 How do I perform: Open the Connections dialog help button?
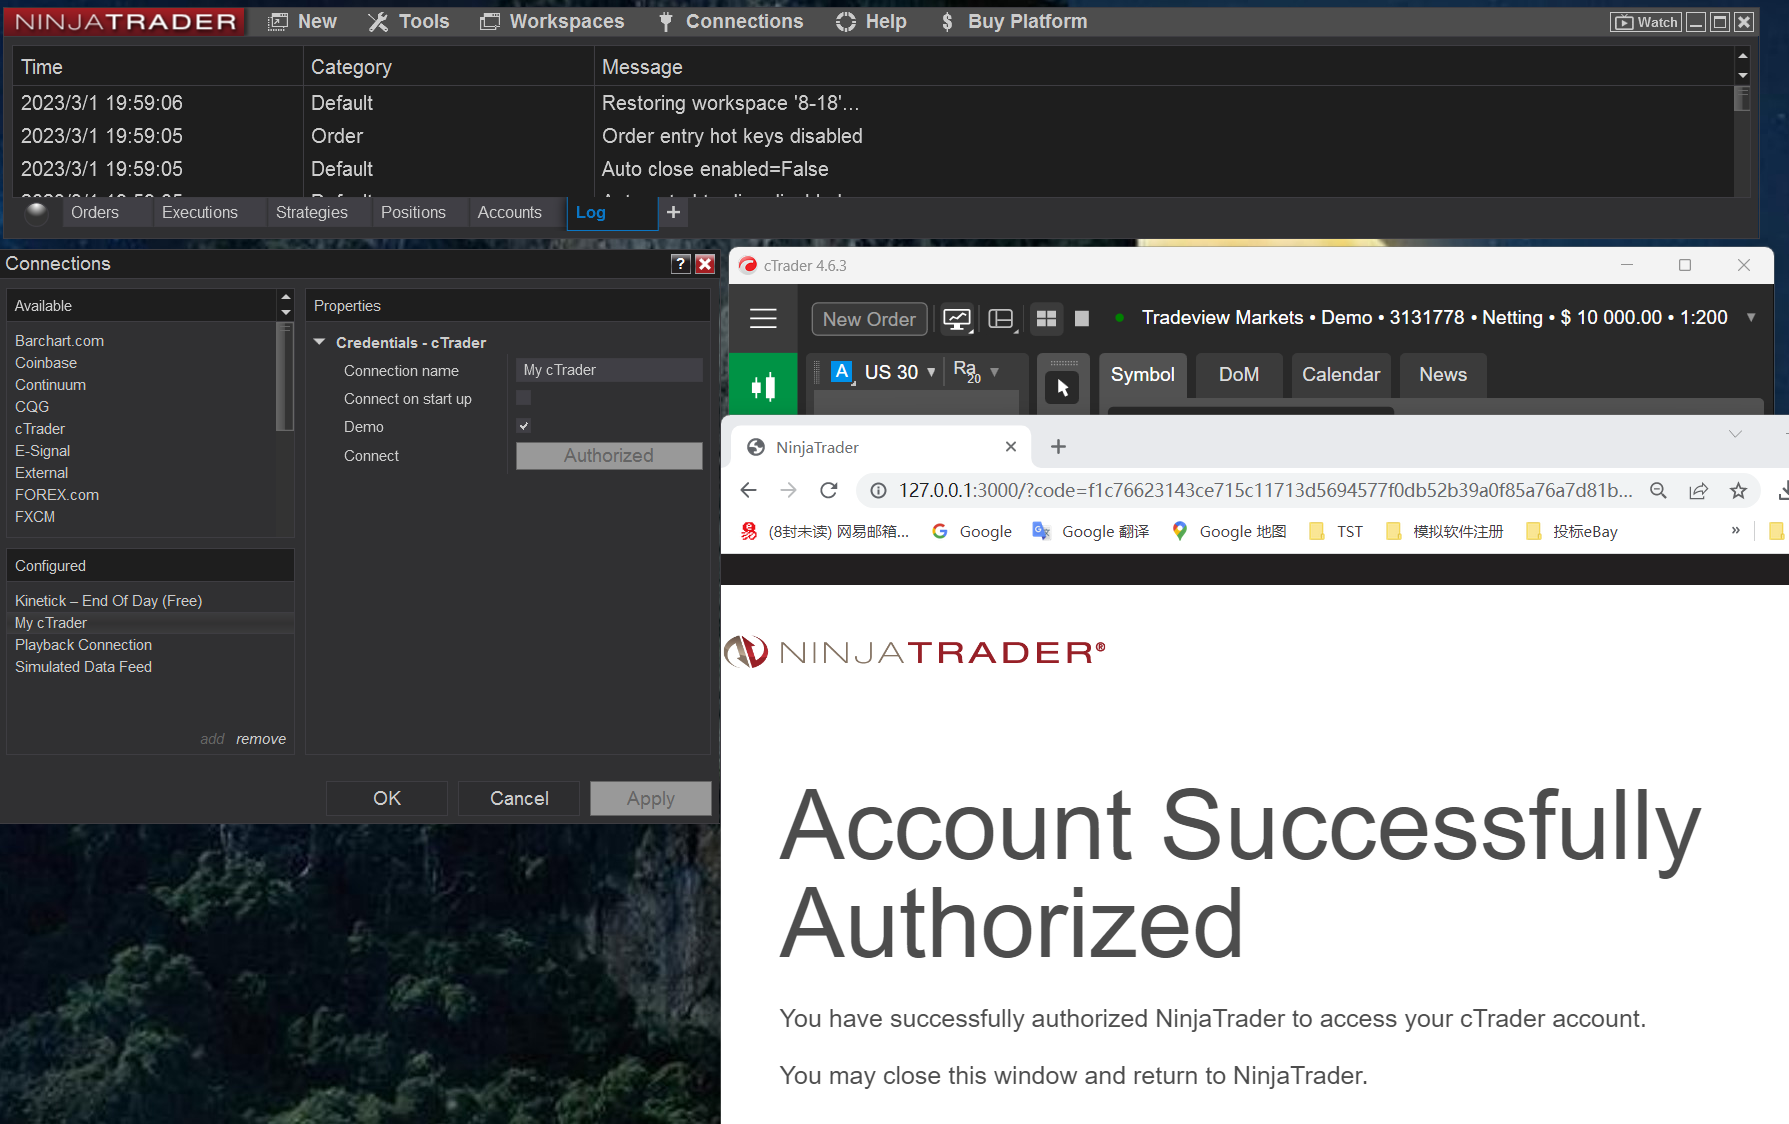[x=681, y=264]
